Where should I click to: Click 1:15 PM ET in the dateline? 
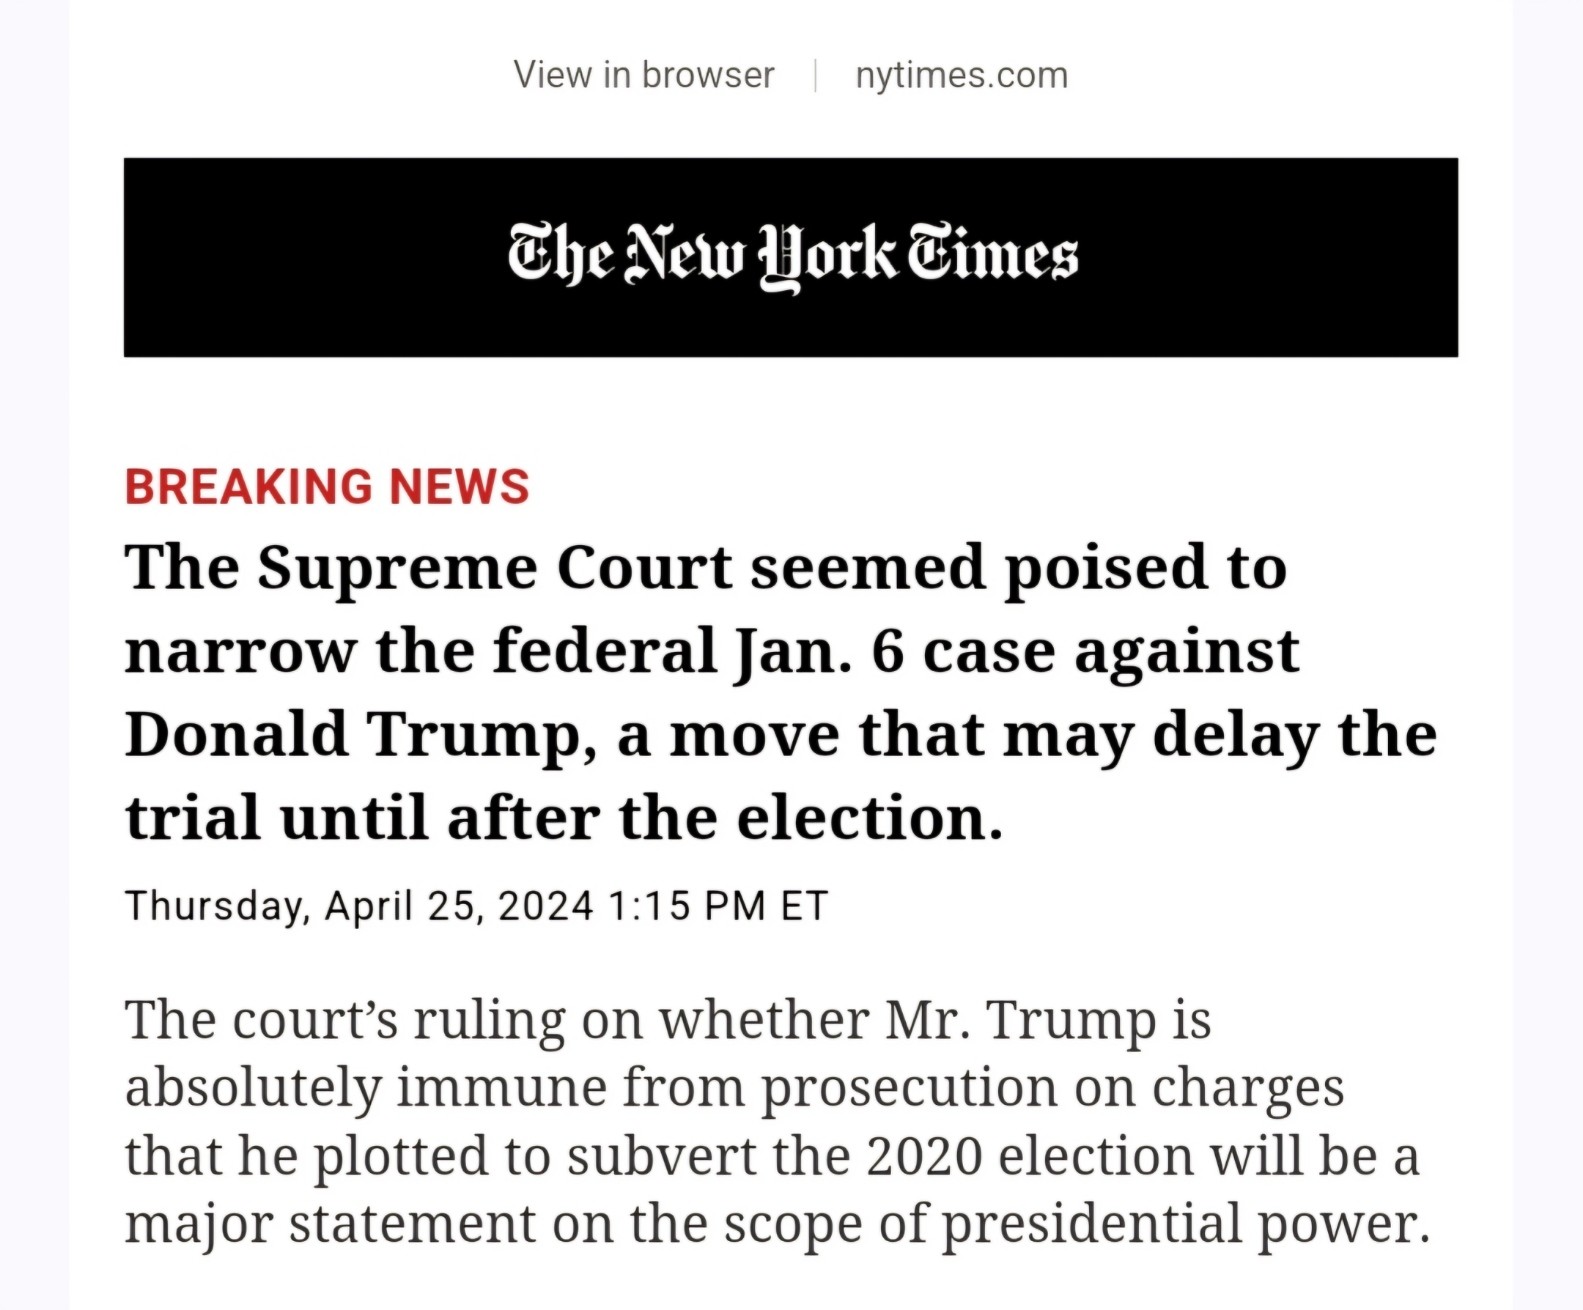(717, 906)
